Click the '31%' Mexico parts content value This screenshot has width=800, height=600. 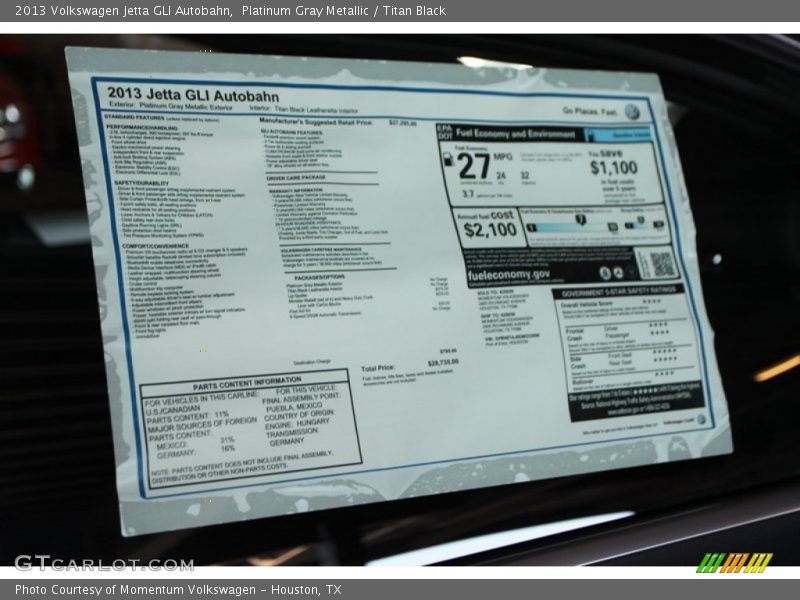click(x=227, y=440)
